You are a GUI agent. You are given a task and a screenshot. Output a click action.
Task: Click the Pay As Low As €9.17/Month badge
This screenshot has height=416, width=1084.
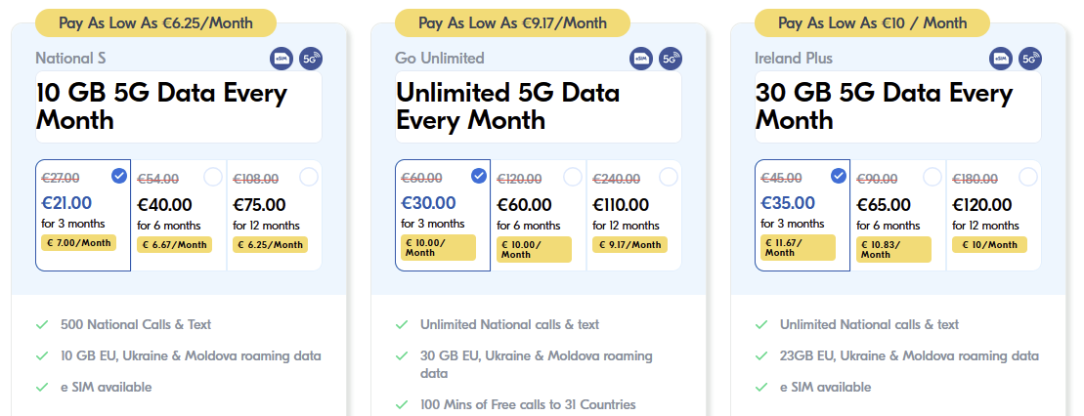point(513,22)
